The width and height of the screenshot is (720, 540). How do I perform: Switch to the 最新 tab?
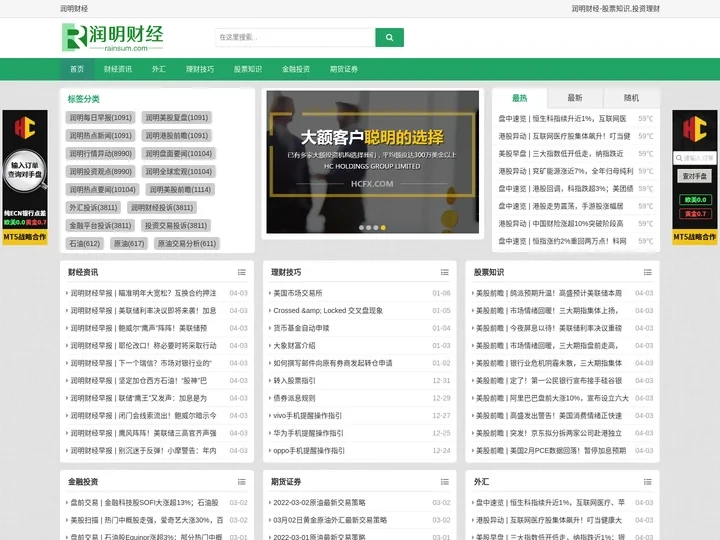pyautogui.click(x=575, y=98)
